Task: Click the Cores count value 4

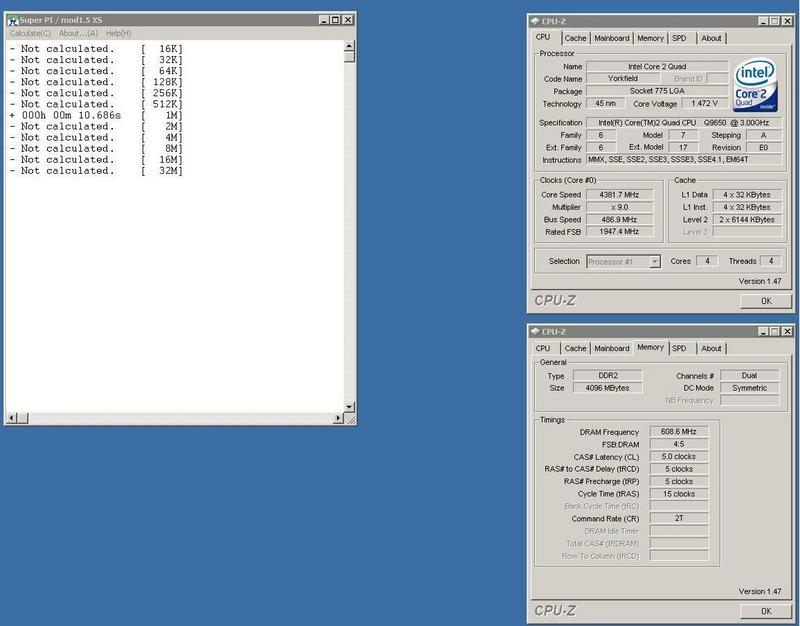Action: click(707, 261)
